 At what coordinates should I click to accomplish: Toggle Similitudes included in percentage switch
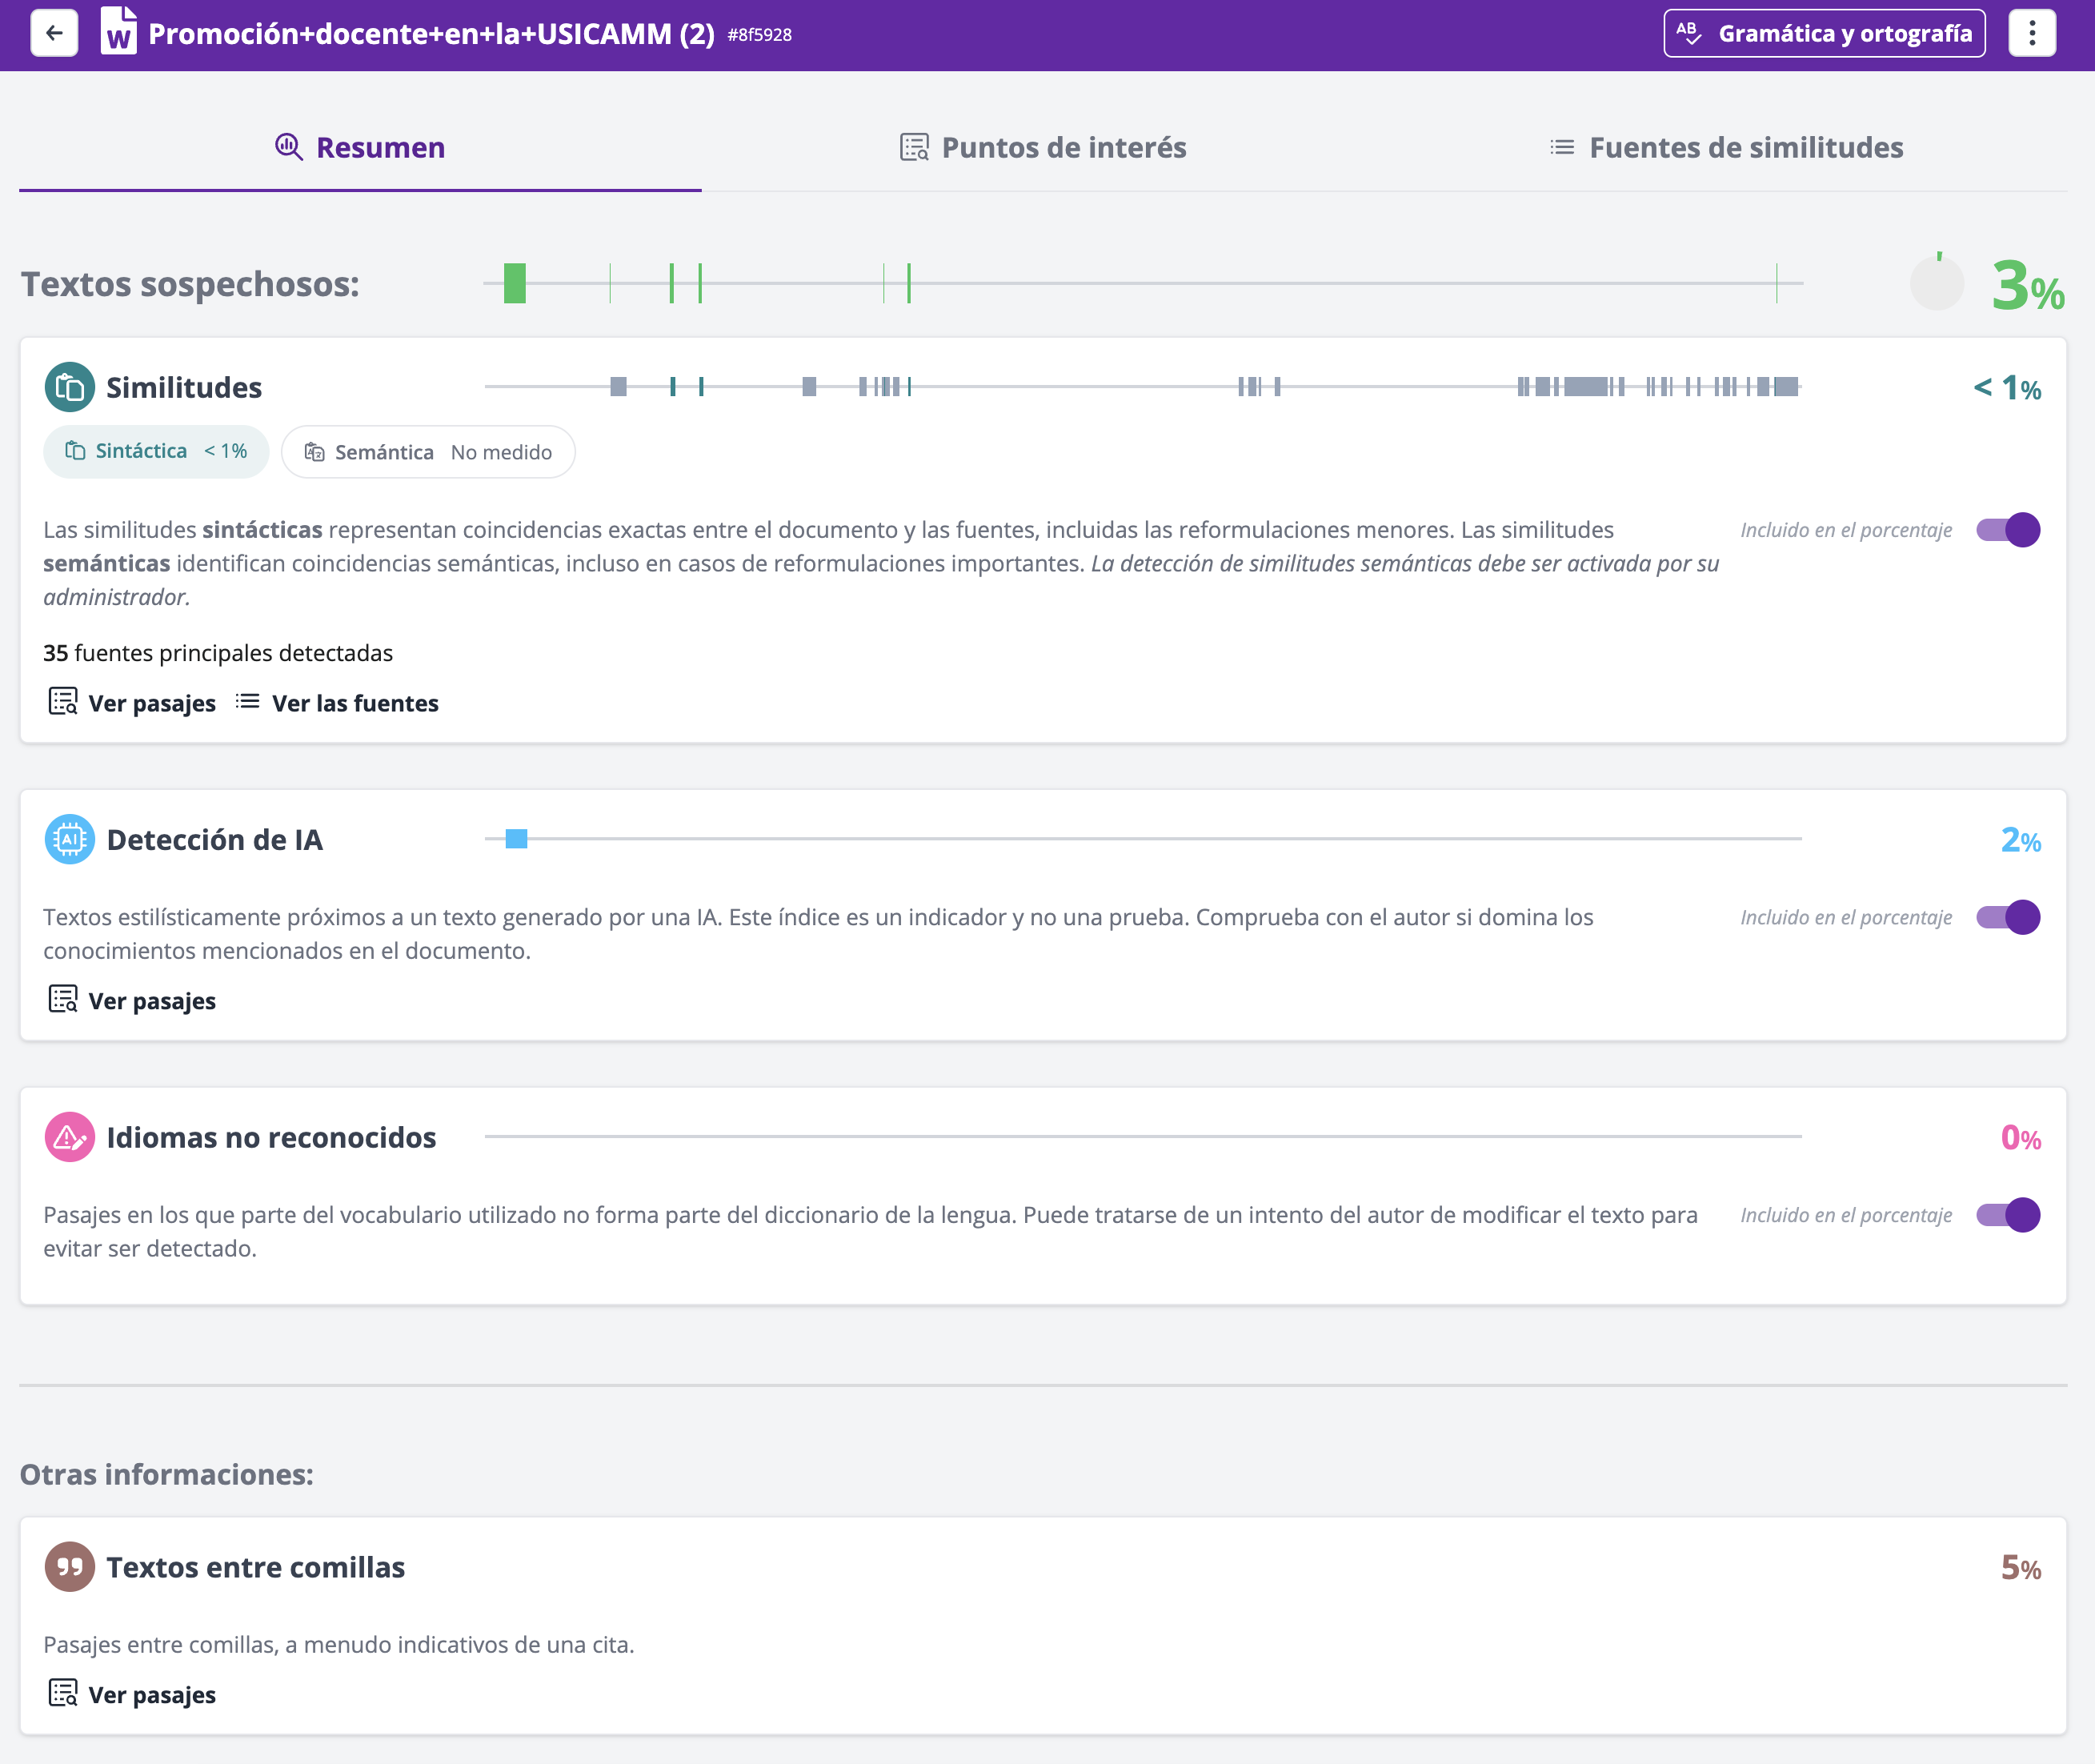2008,530
